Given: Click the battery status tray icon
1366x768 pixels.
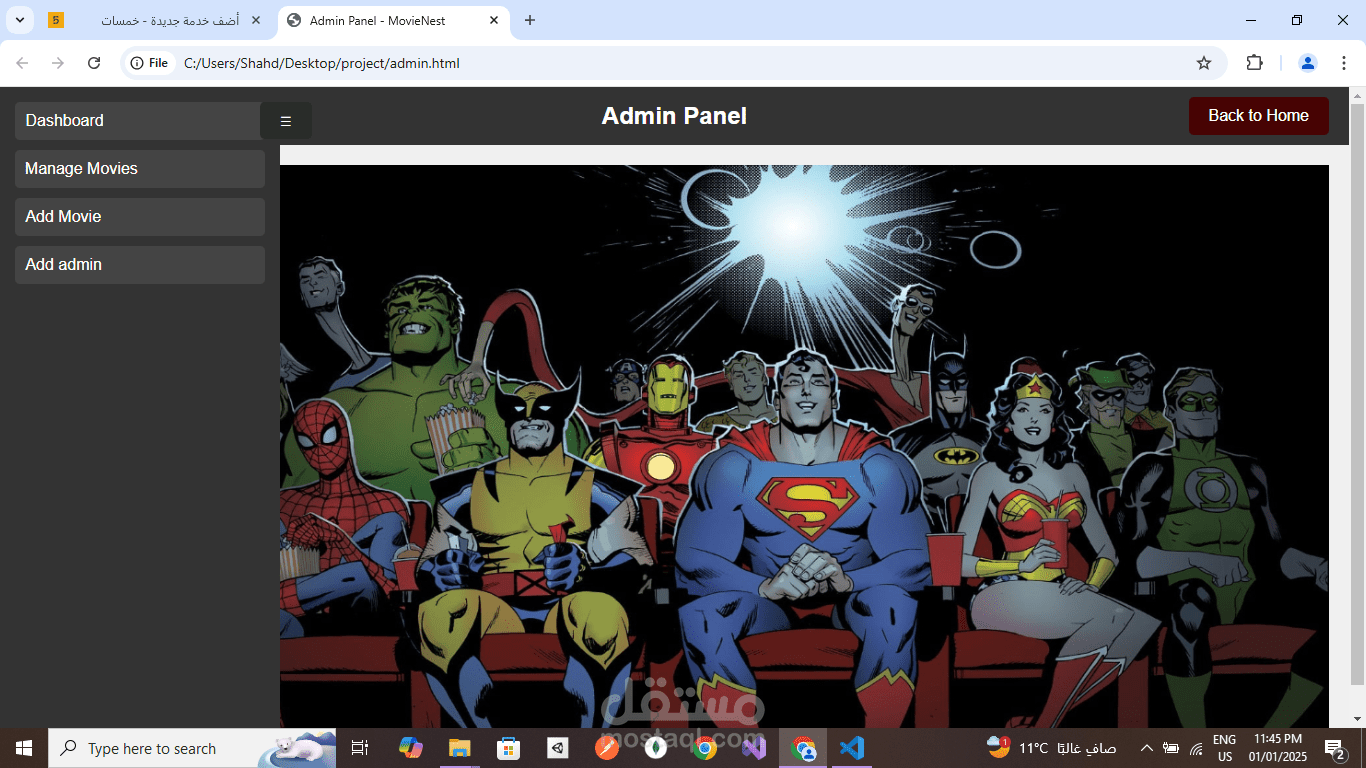Looking at the screenshot, I should click(1171, 748).
